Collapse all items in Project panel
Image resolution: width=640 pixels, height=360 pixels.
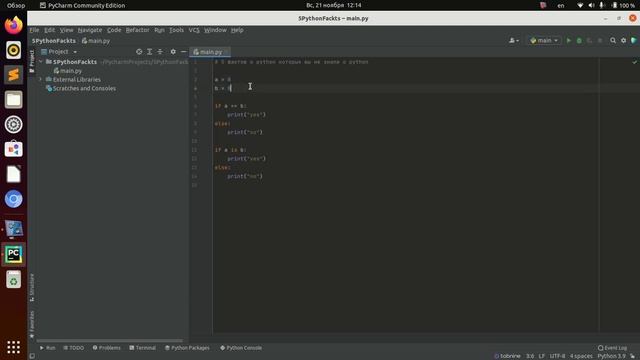tap(160, 52)
